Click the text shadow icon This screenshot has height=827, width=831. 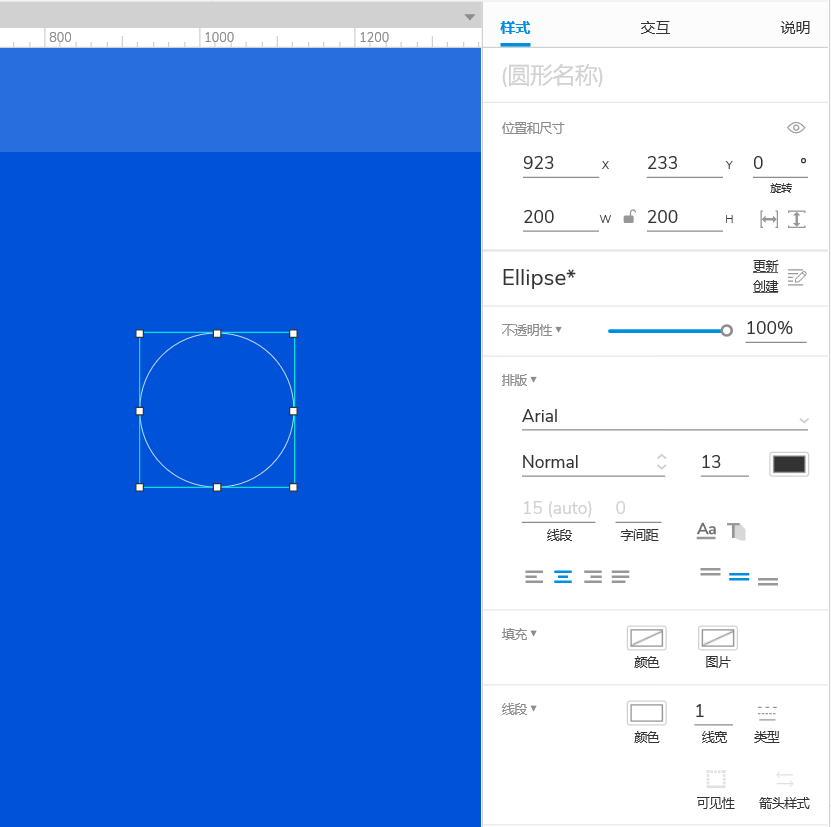736,531
